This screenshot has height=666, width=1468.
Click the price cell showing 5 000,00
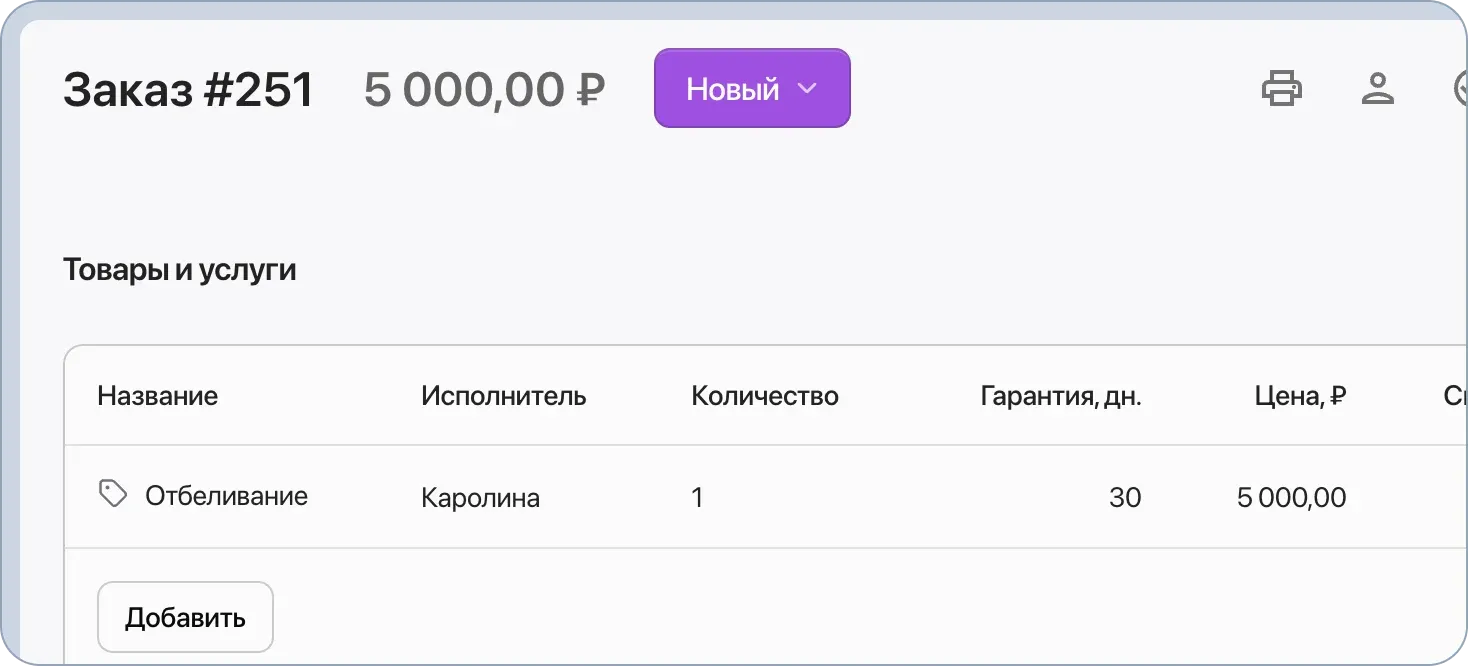click(1292, 496)
